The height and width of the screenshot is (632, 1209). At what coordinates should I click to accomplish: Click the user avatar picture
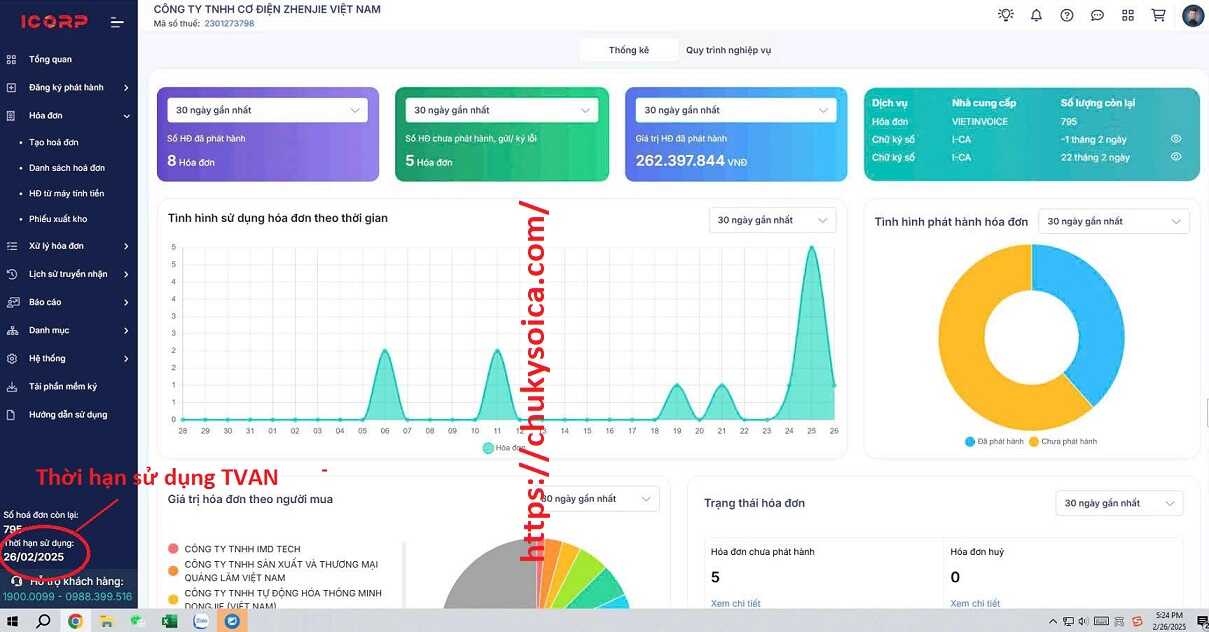pos(1193,15)
